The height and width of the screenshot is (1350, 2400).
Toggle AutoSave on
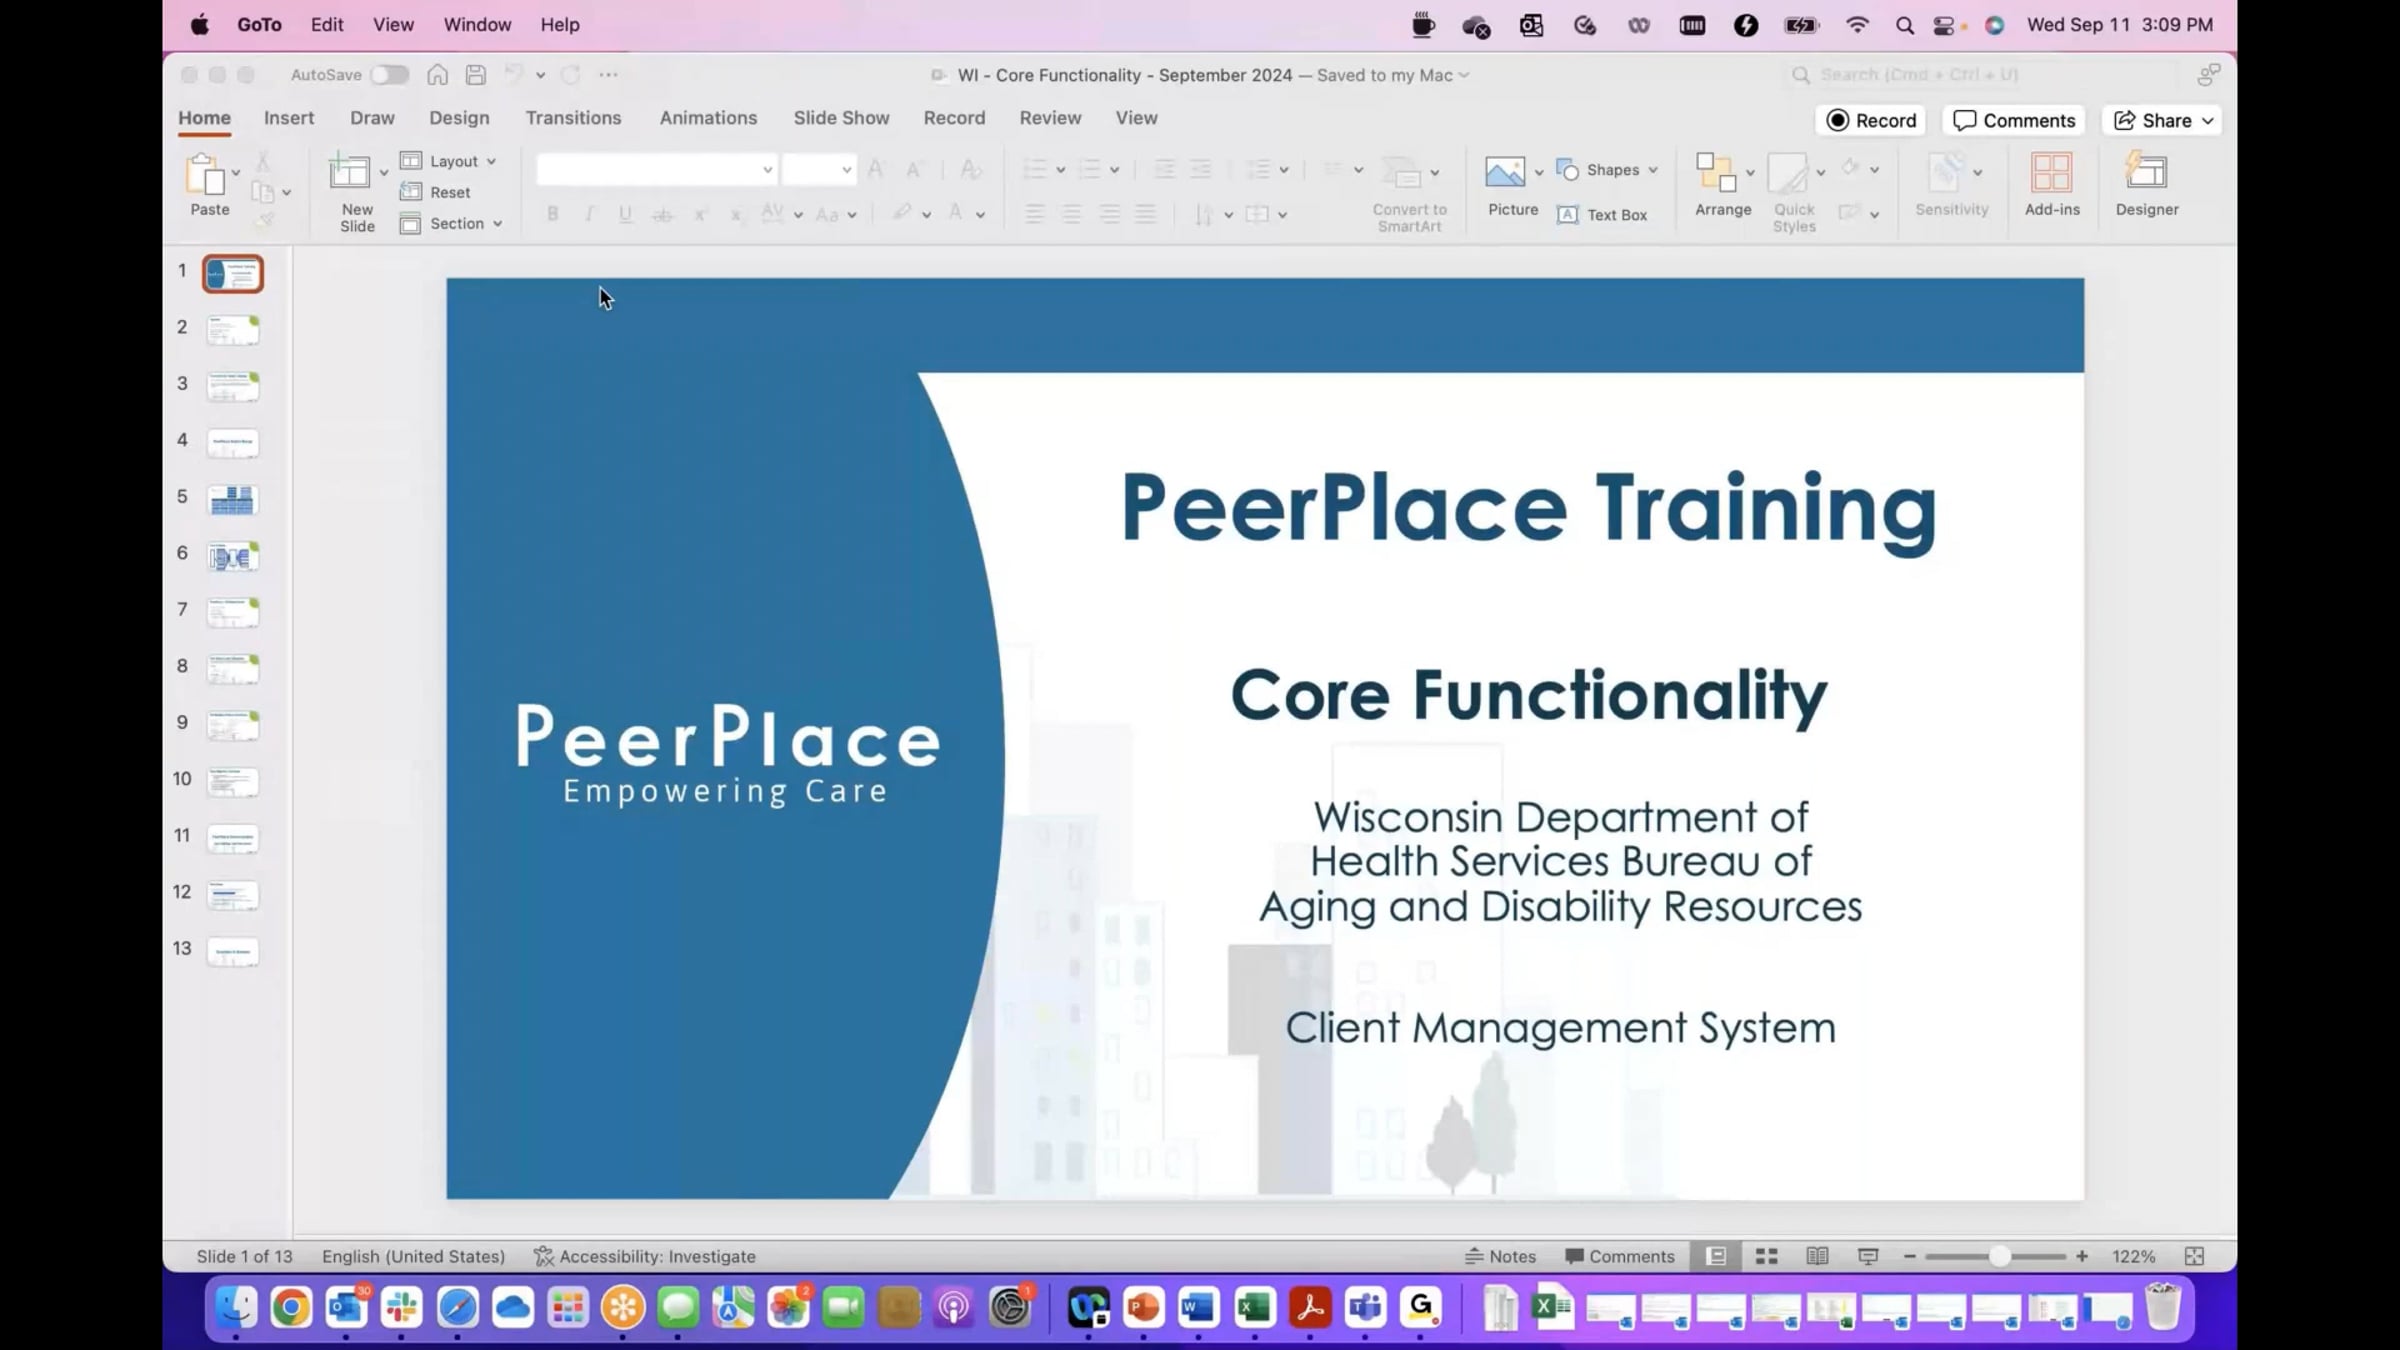pyautogui.click(x=389, y=74)
